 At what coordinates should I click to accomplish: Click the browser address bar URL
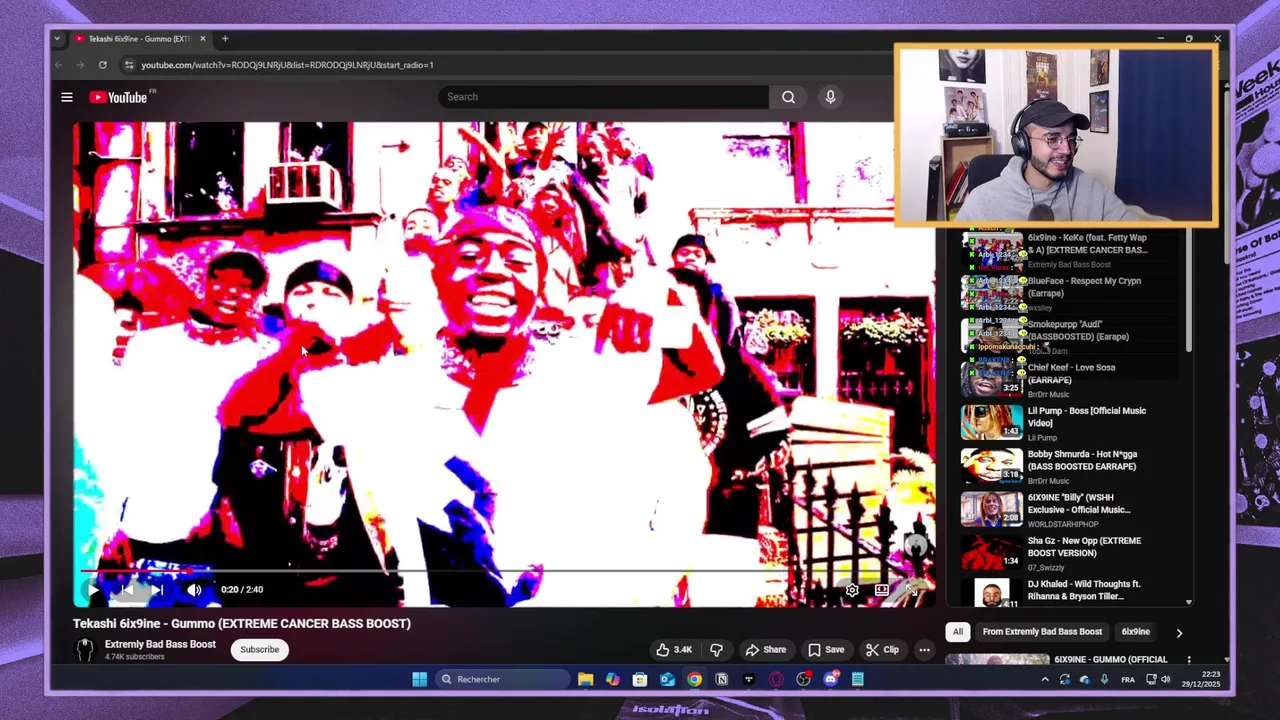click(287, 65)
